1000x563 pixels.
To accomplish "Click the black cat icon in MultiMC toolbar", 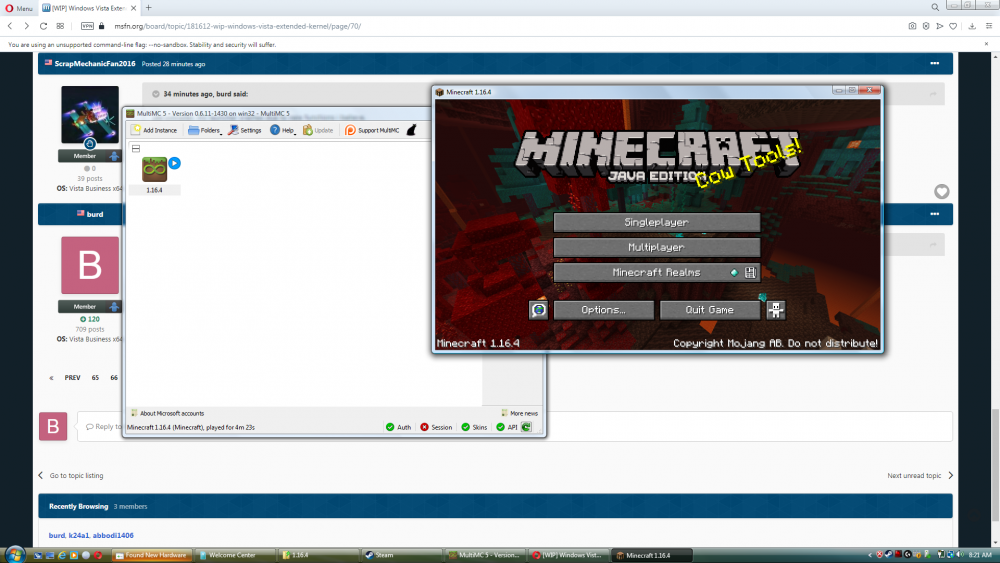I will (412, 130).
